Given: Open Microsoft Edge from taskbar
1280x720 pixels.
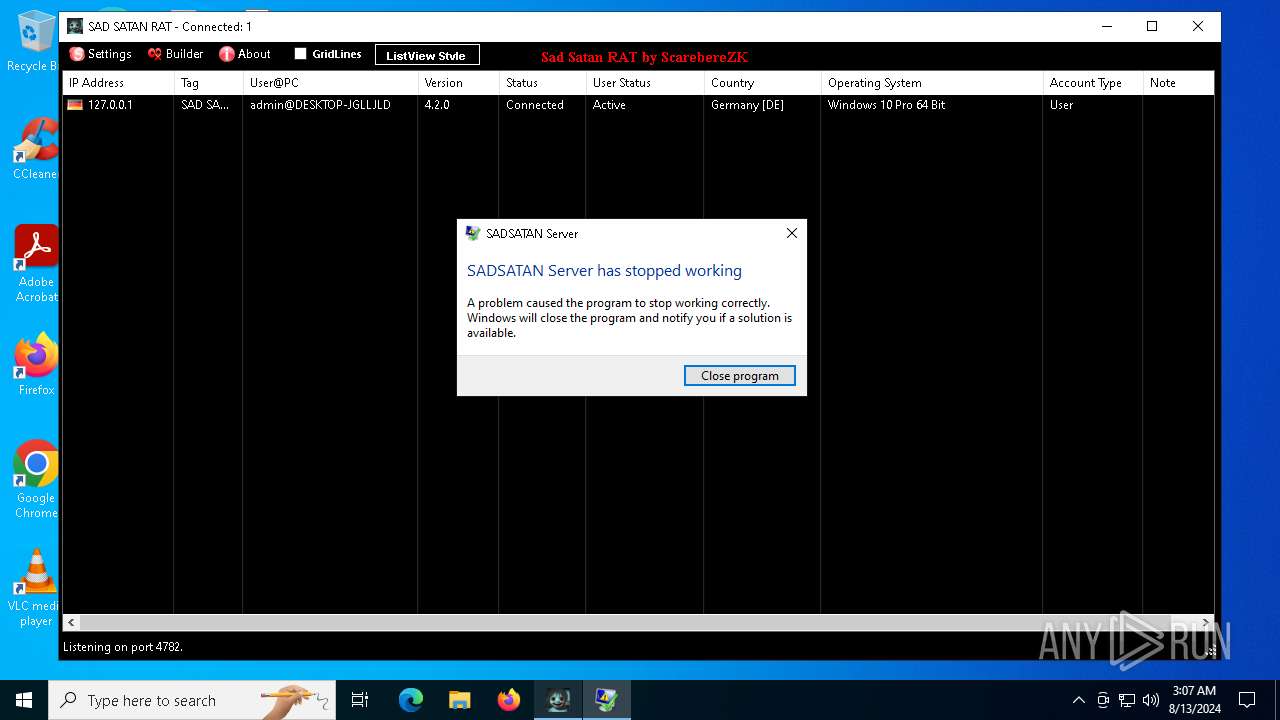Looking at the screenshot, I should point(411,700).
